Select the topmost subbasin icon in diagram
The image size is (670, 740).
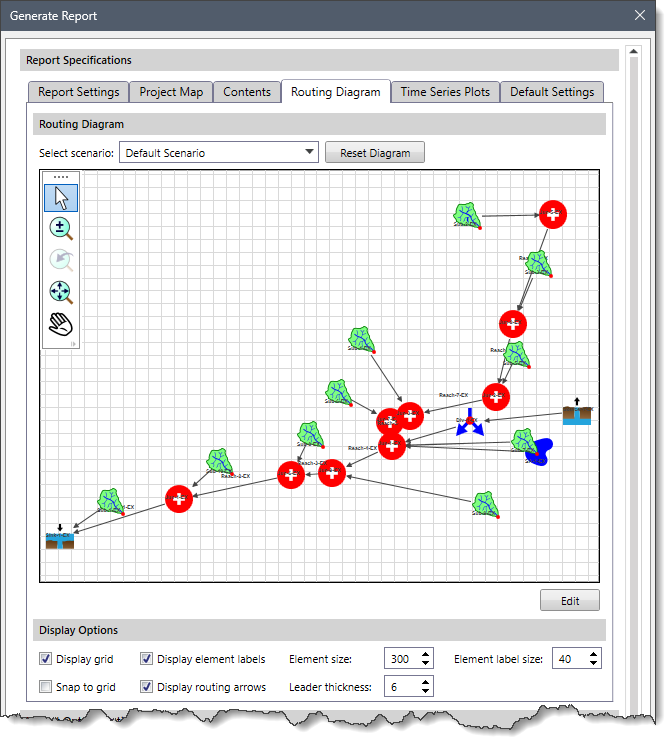tap(467, 216)
